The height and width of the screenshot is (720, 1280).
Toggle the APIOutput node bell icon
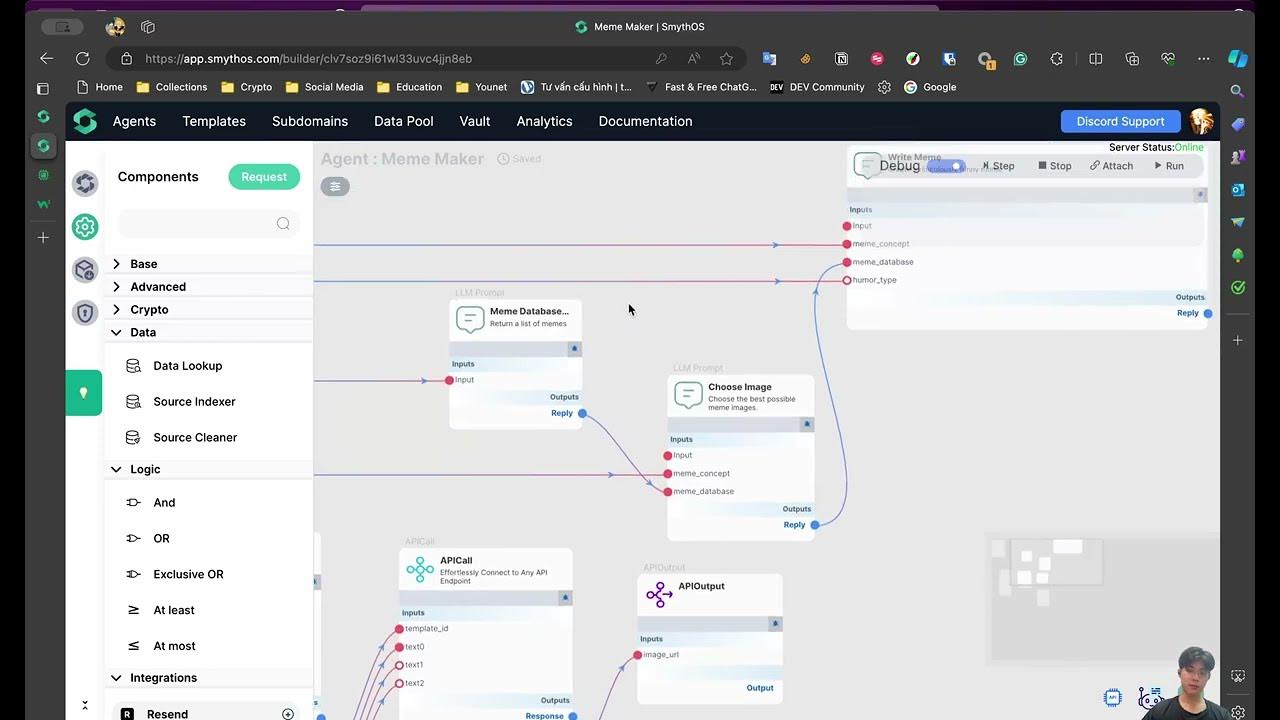click(774, 623)
